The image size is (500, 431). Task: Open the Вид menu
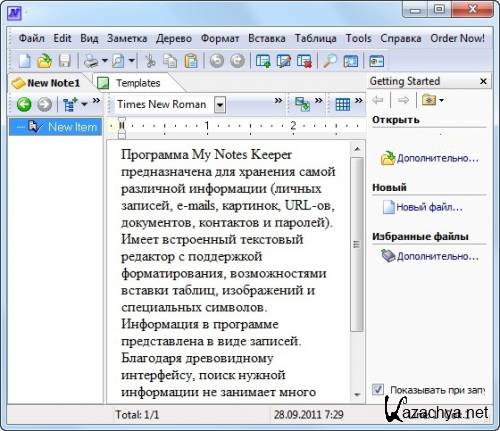(89, 38)
